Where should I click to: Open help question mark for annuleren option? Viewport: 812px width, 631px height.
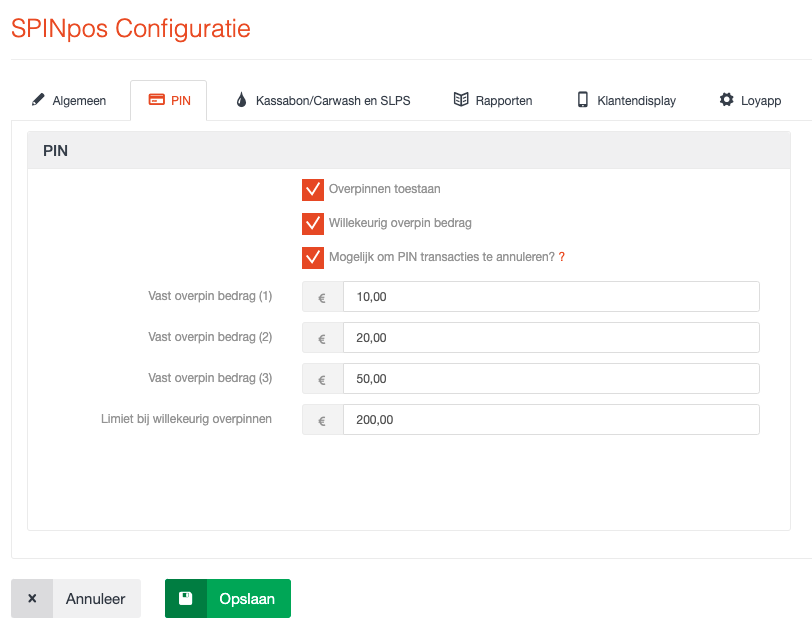[561, 257]
